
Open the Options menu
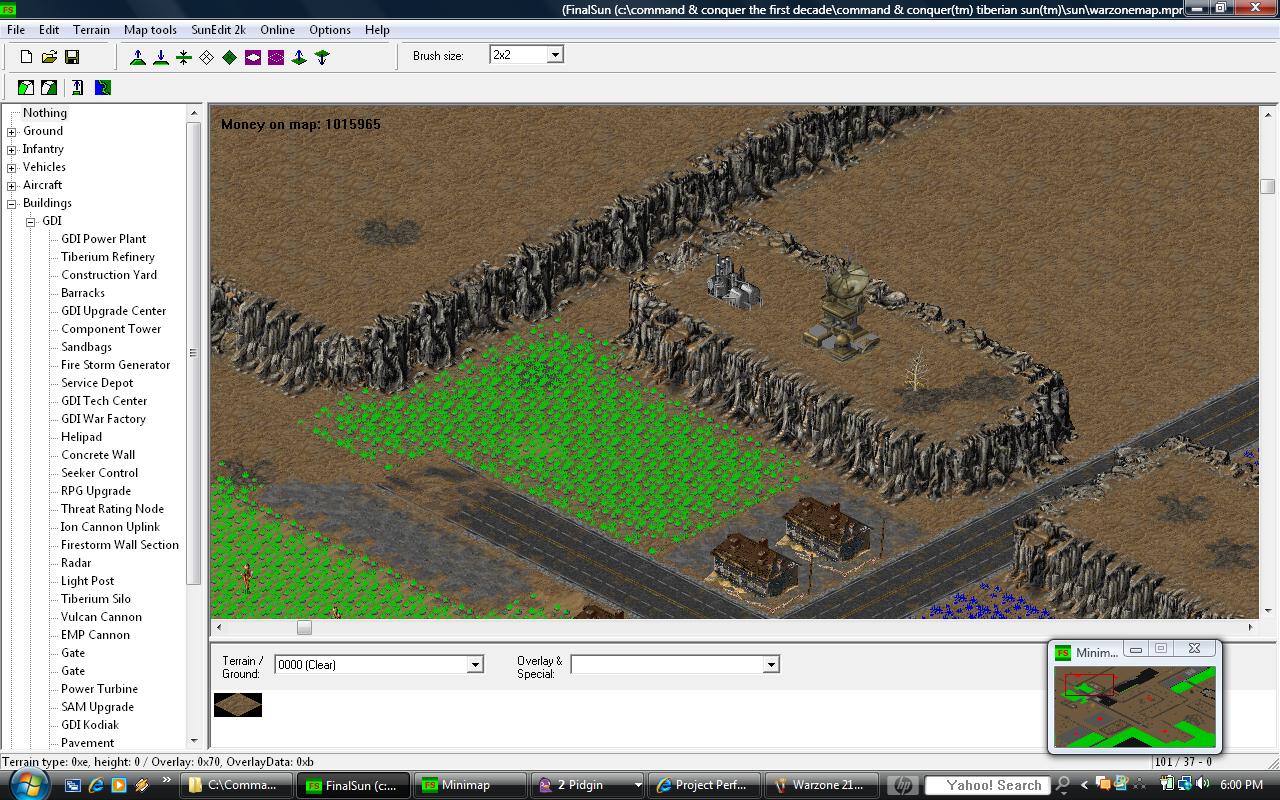(330, 30)
